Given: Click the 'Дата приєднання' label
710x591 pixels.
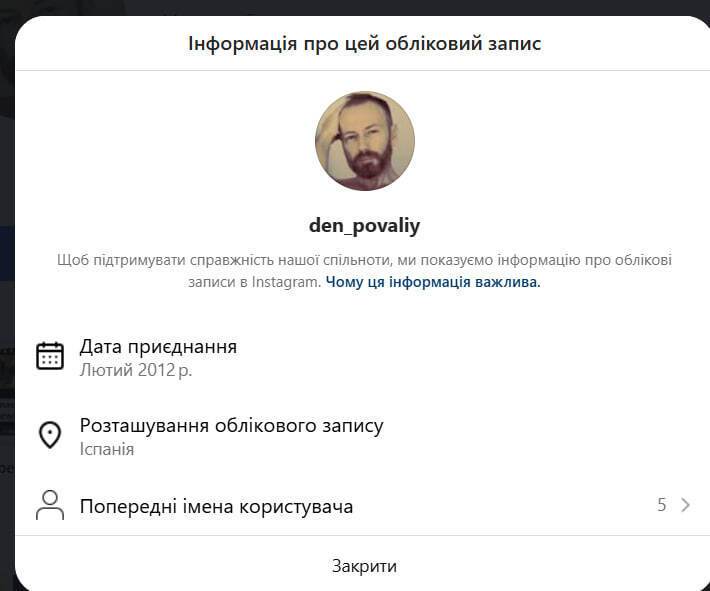Looking at the screenshot, I should pos(158,347).
